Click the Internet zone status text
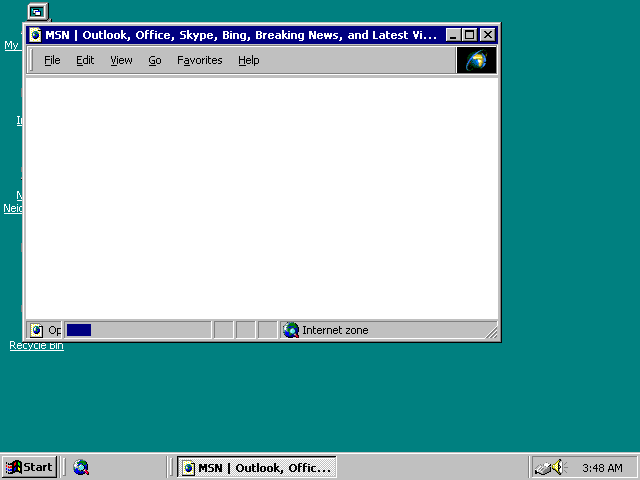The width and height of the screenshot is (640, 480). (x=335, y=330)
